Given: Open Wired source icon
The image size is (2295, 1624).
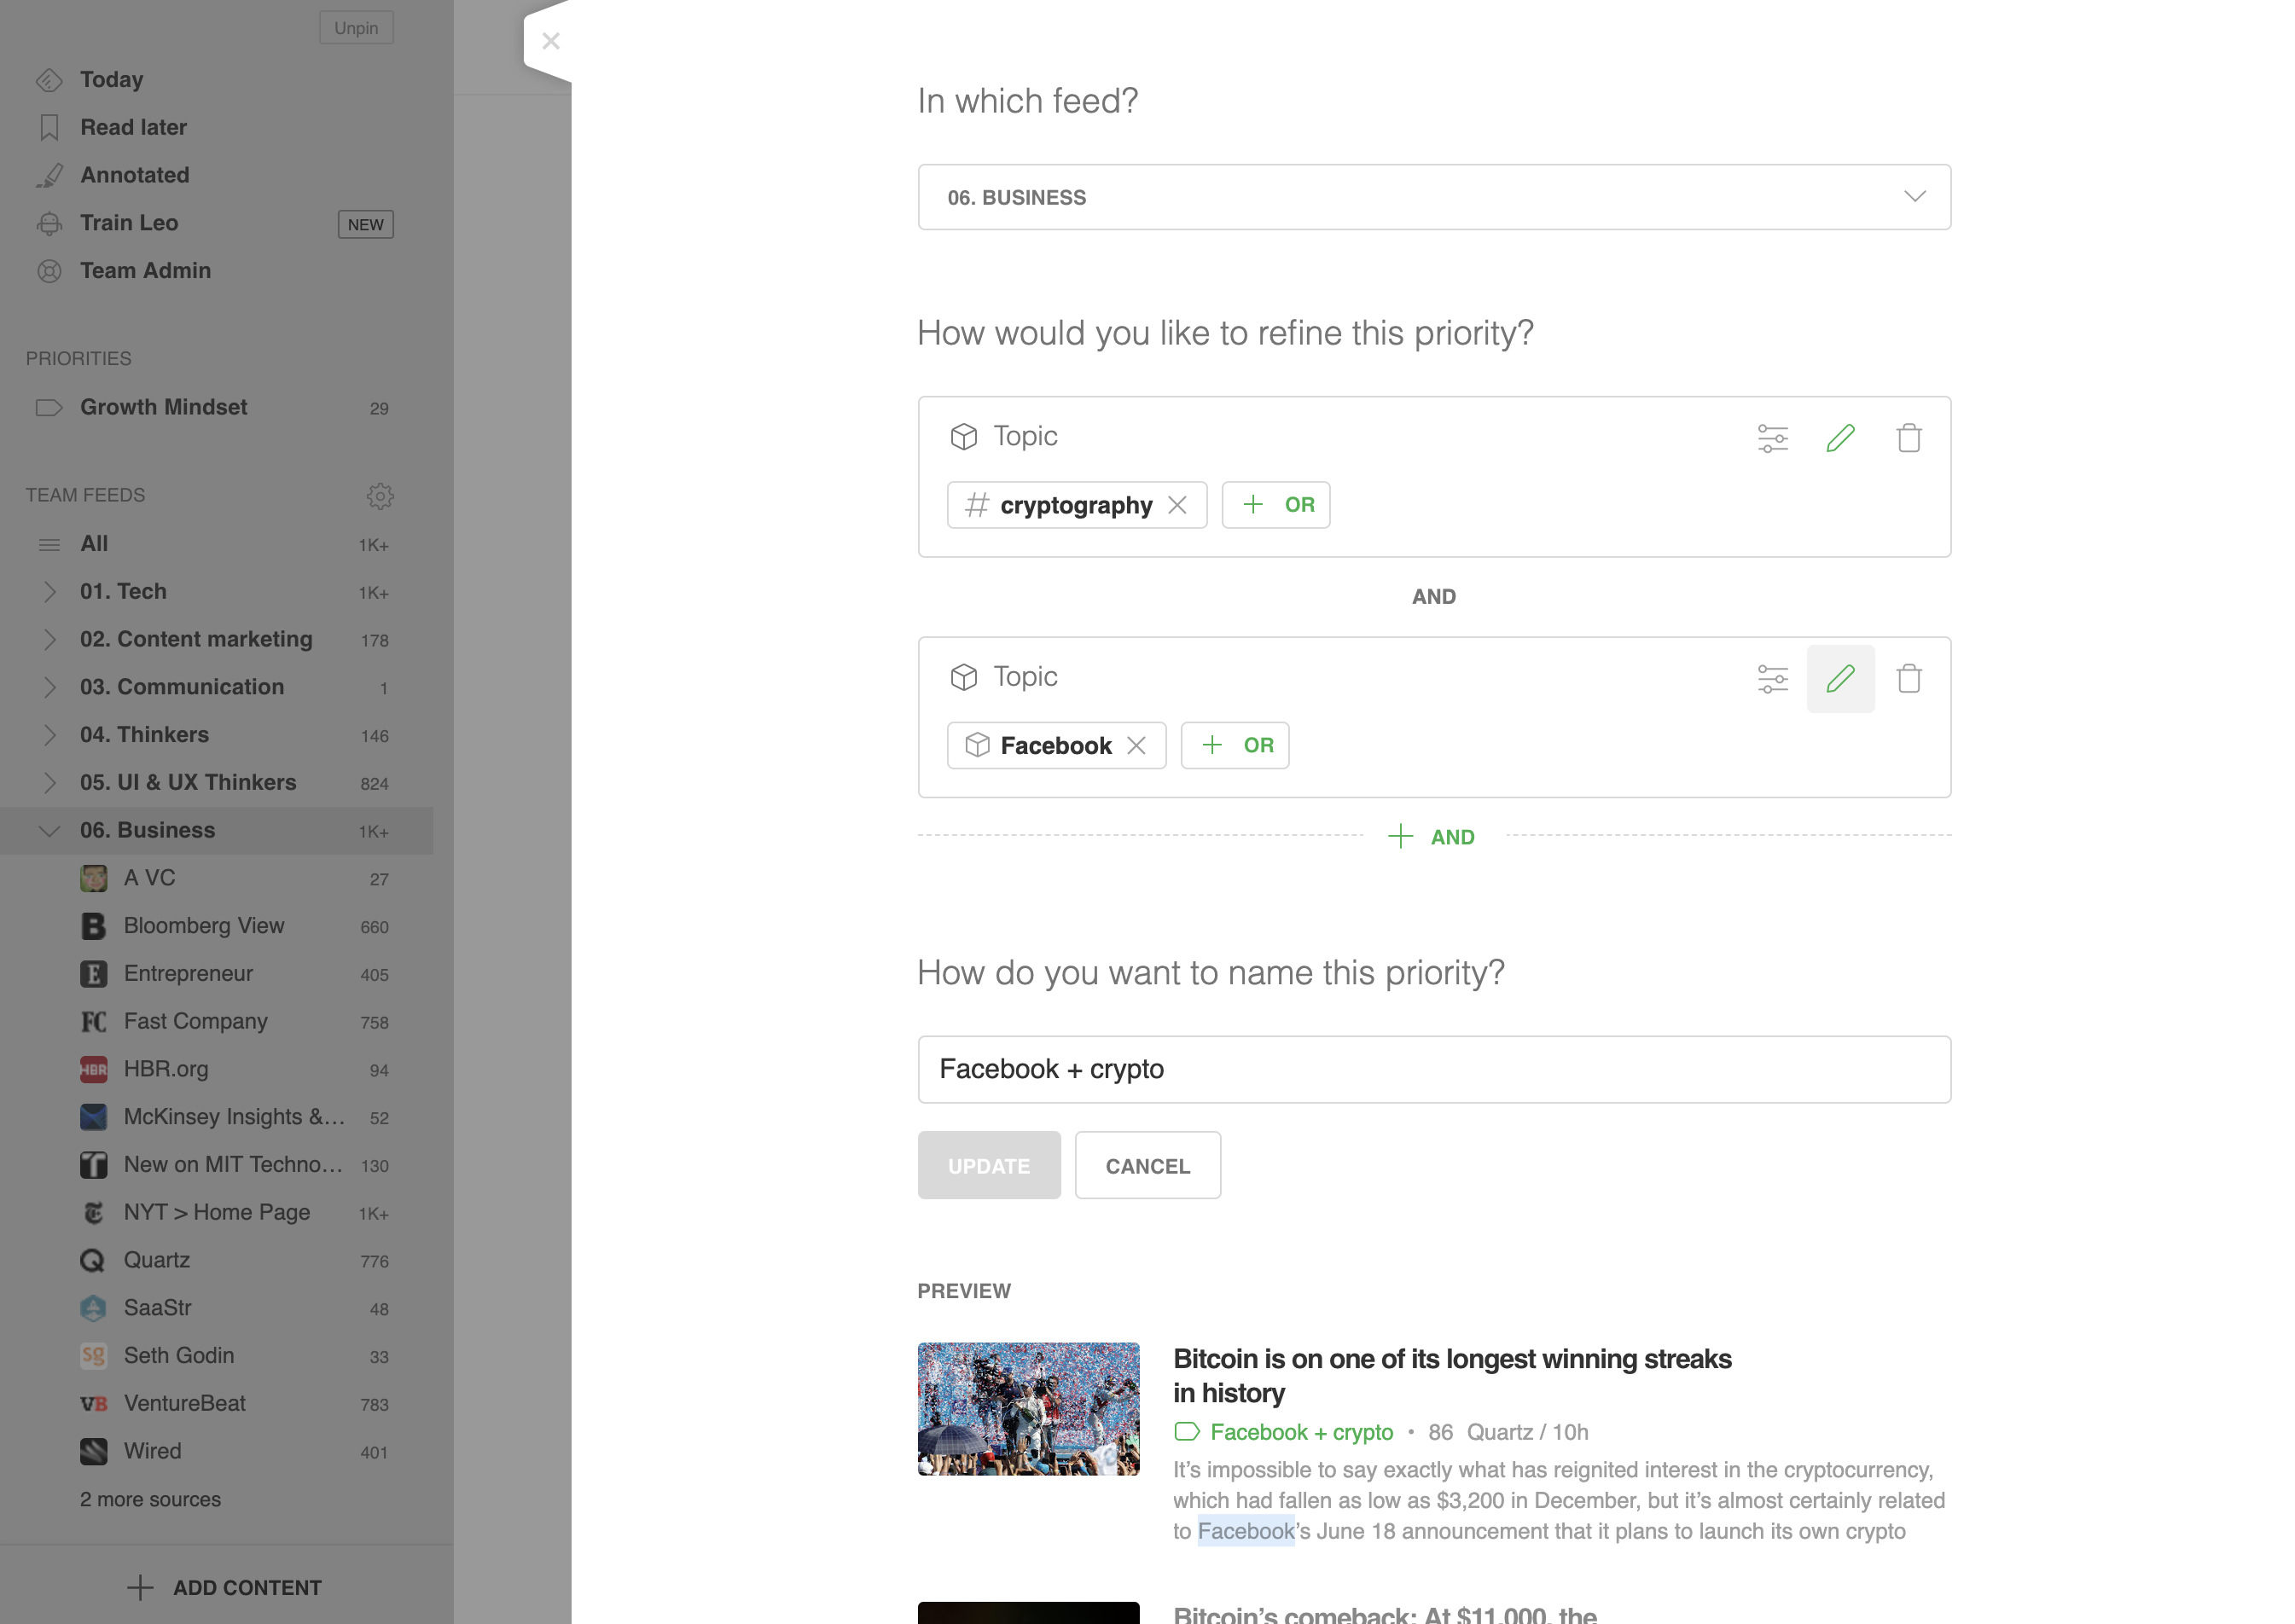Looking at the screenshot, I should (x=93, y=1452).
